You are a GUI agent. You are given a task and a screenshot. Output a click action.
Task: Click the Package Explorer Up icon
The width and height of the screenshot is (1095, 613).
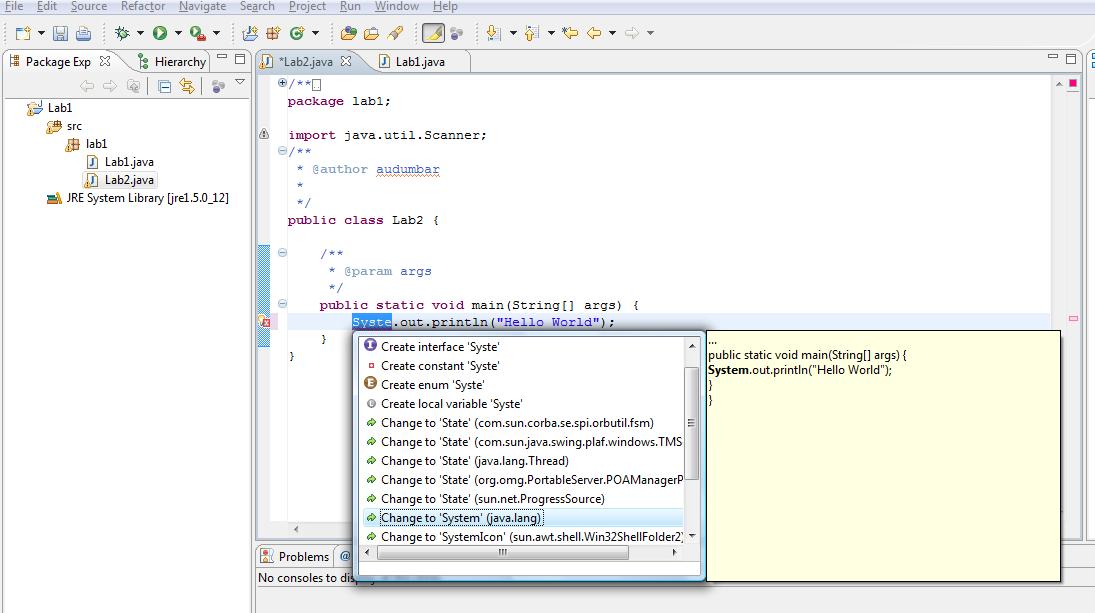tap(133, 86)
